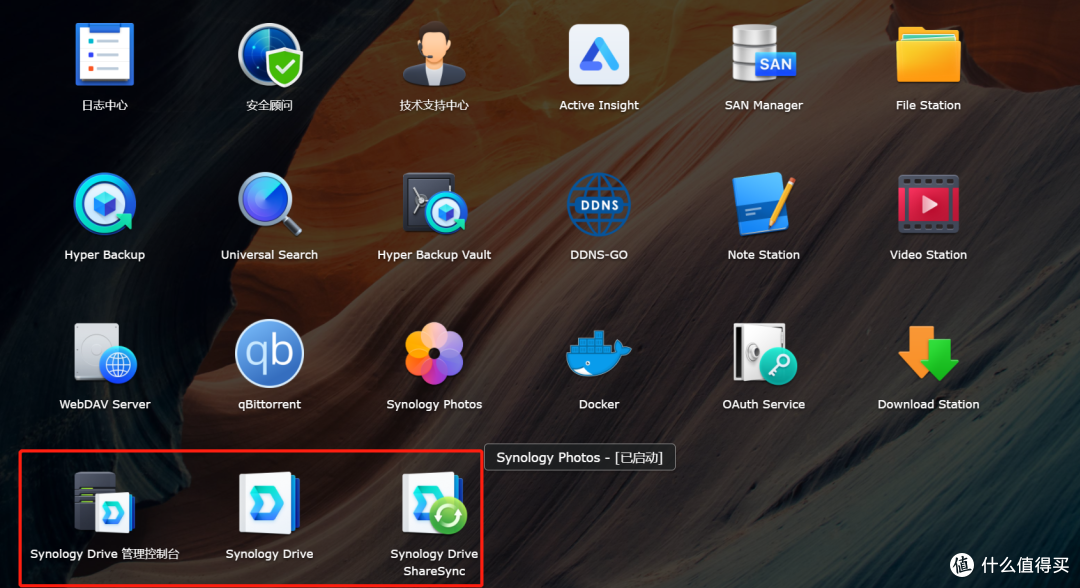This screenshot has width=1080, height=588.
Task: Open Note Station
Action: [763, 204]
